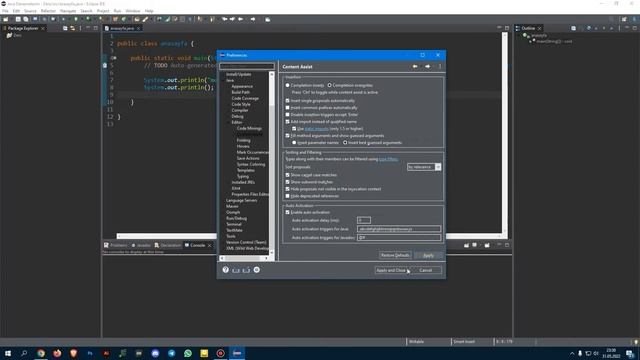Toggle Show camel case matches
This screenshot has width=640, height=360.
[287, 175]
